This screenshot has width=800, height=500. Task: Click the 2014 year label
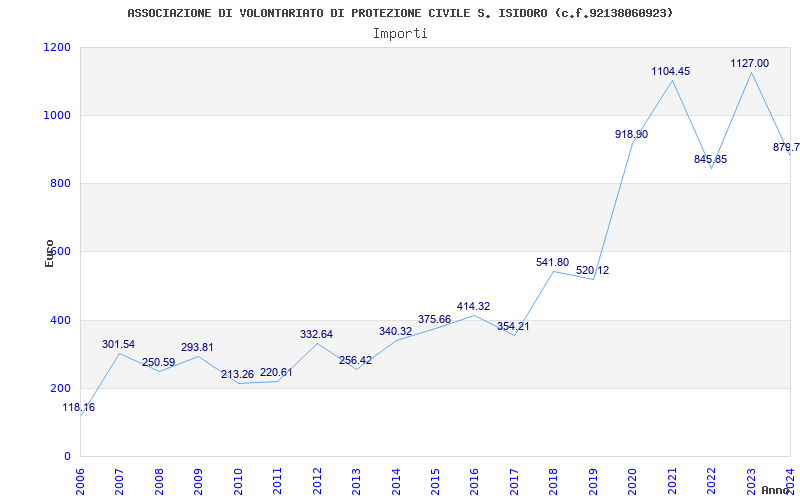coord(396,482)
